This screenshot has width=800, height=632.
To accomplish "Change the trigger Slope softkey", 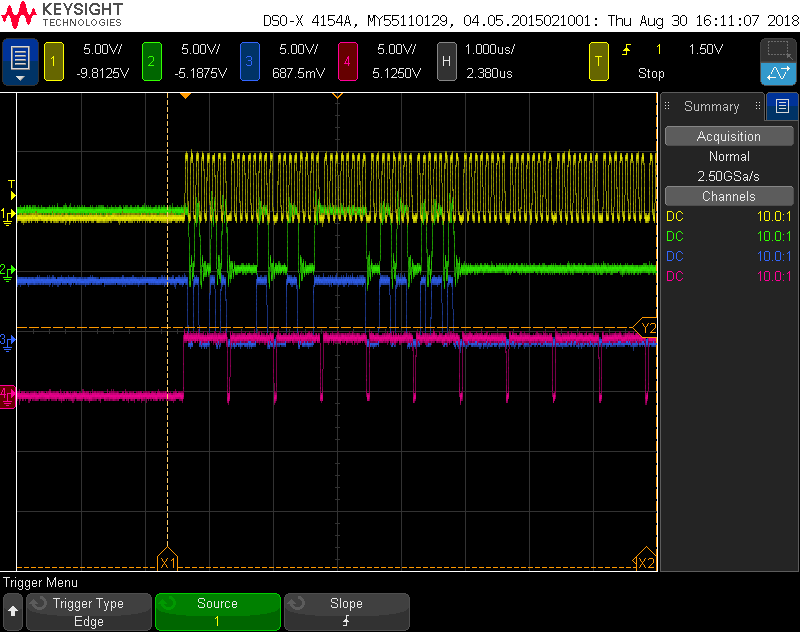I will click(x=347, y=612).
